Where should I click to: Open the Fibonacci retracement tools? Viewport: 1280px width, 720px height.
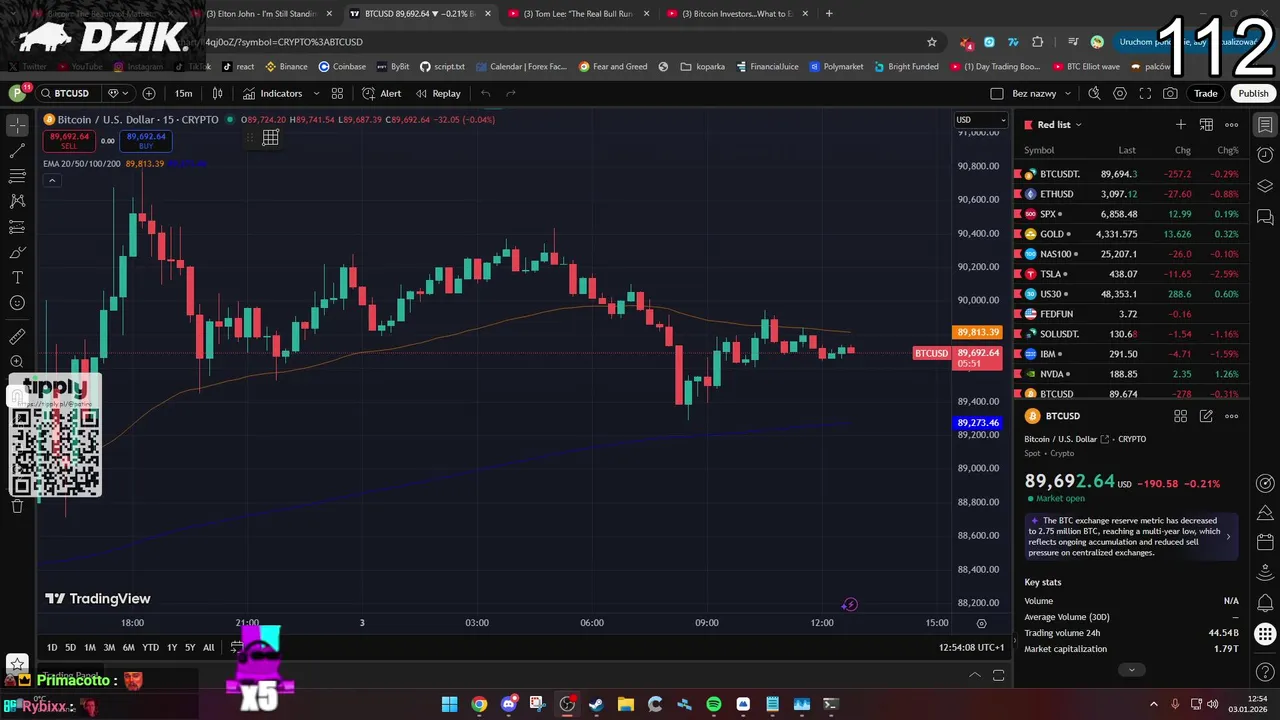18,176
